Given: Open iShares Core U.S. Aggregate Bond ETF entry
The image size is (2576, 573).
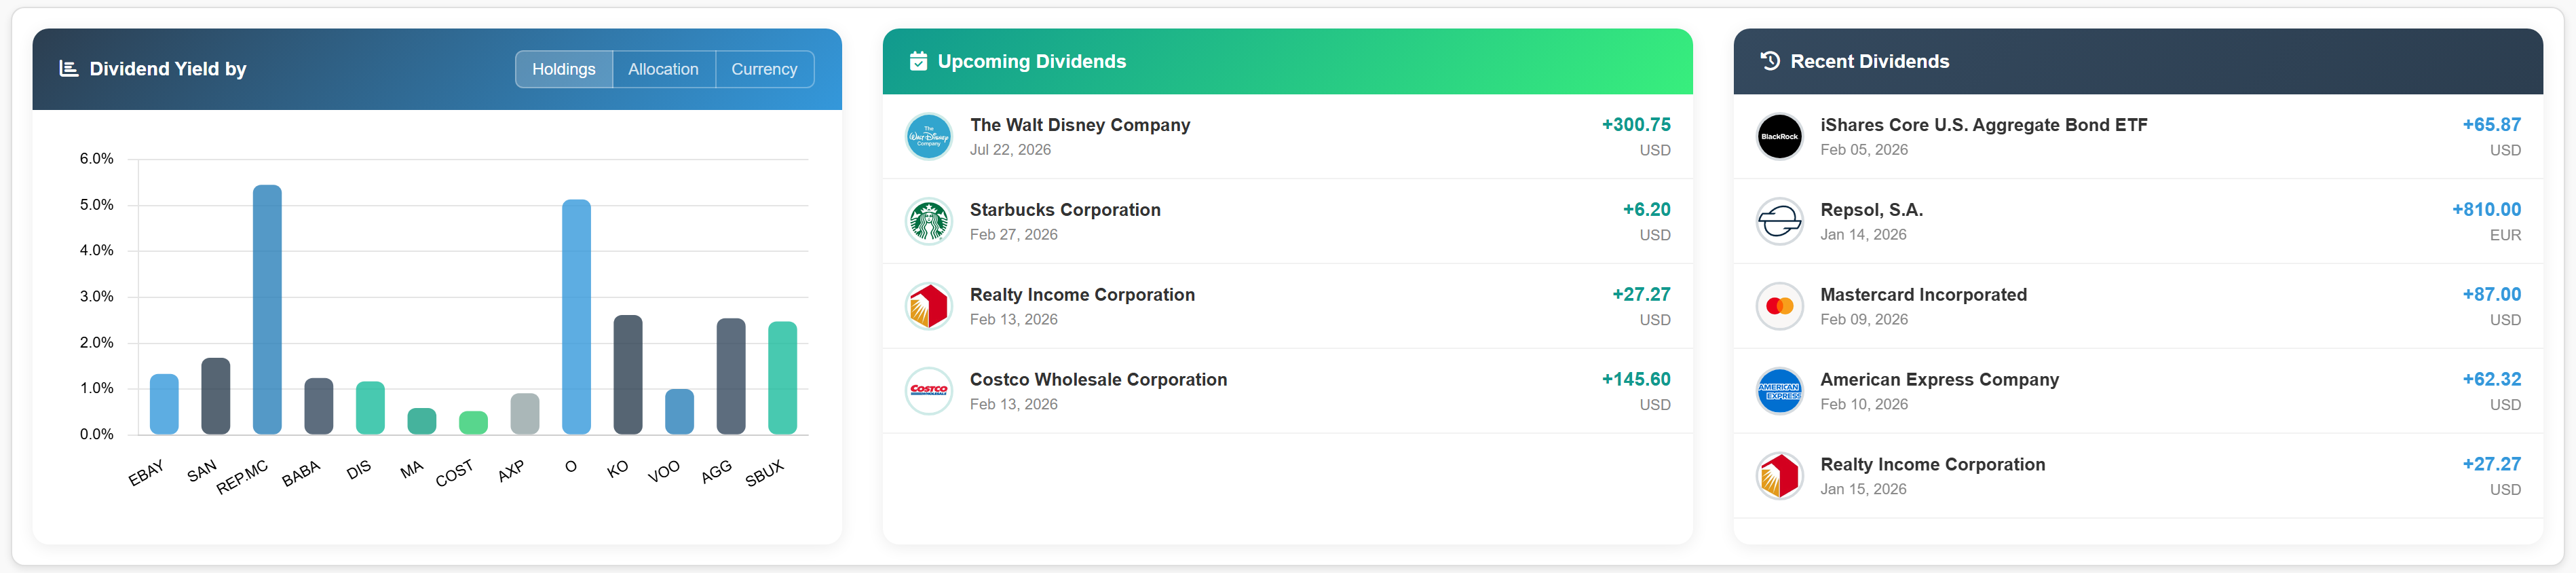Looking at the screenshot, I should 1983,125.
